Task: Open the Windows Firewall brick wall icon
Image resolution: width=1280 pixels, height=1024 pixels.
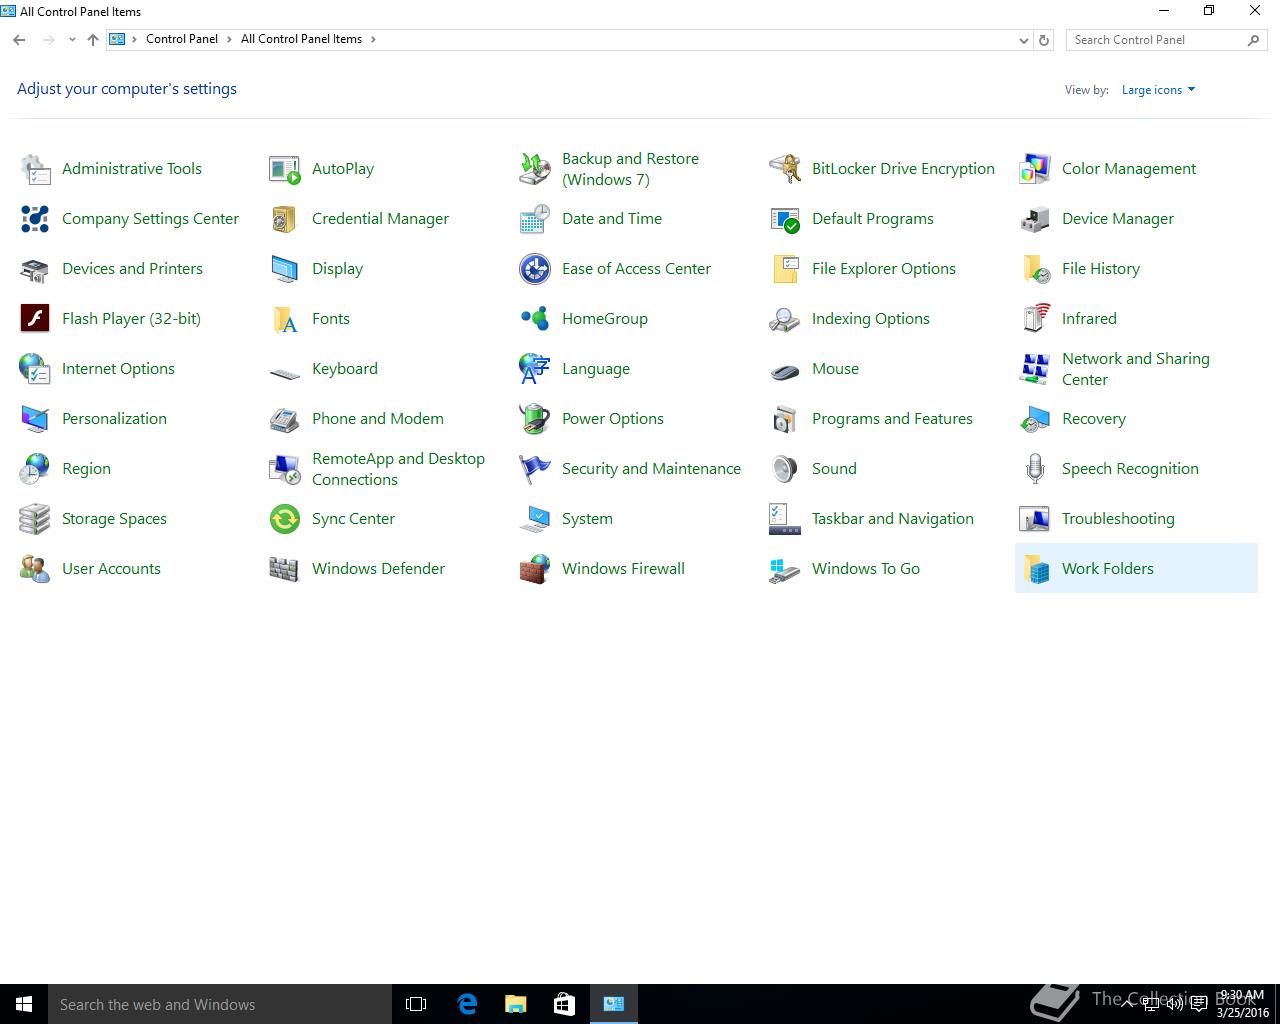Action: [x=535, y=569]
